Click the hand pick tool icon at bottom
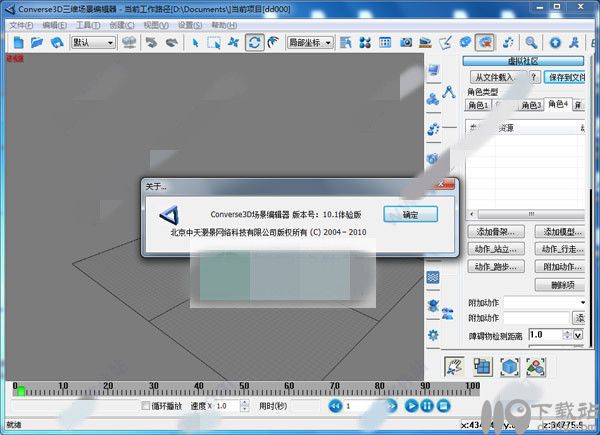The width and height of the screenshot is (600, 435). pos(455,366)
